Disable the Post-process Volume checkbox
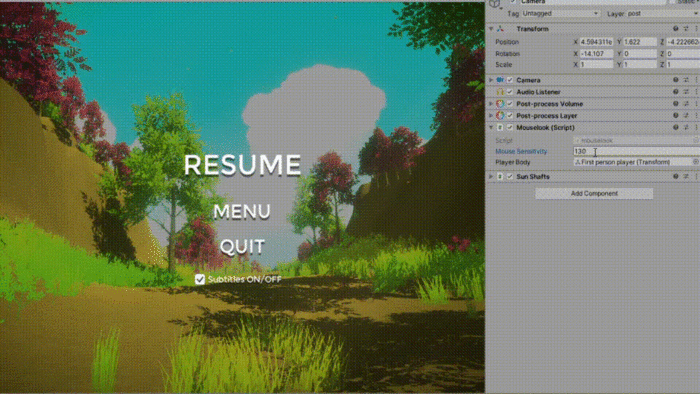Screen dimensions: 700x394 pyautogui.click(x=510, y=104)
